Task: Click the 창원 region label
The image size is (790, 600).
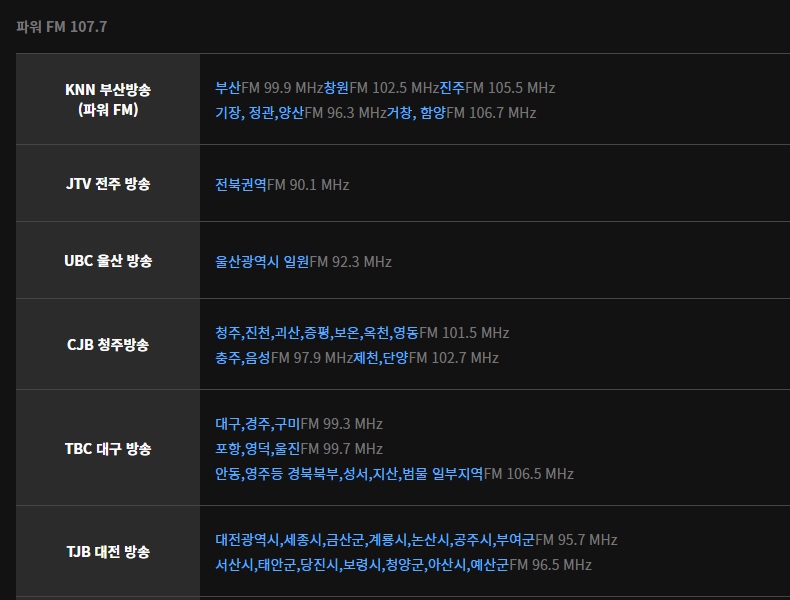Action: (336, 88)
